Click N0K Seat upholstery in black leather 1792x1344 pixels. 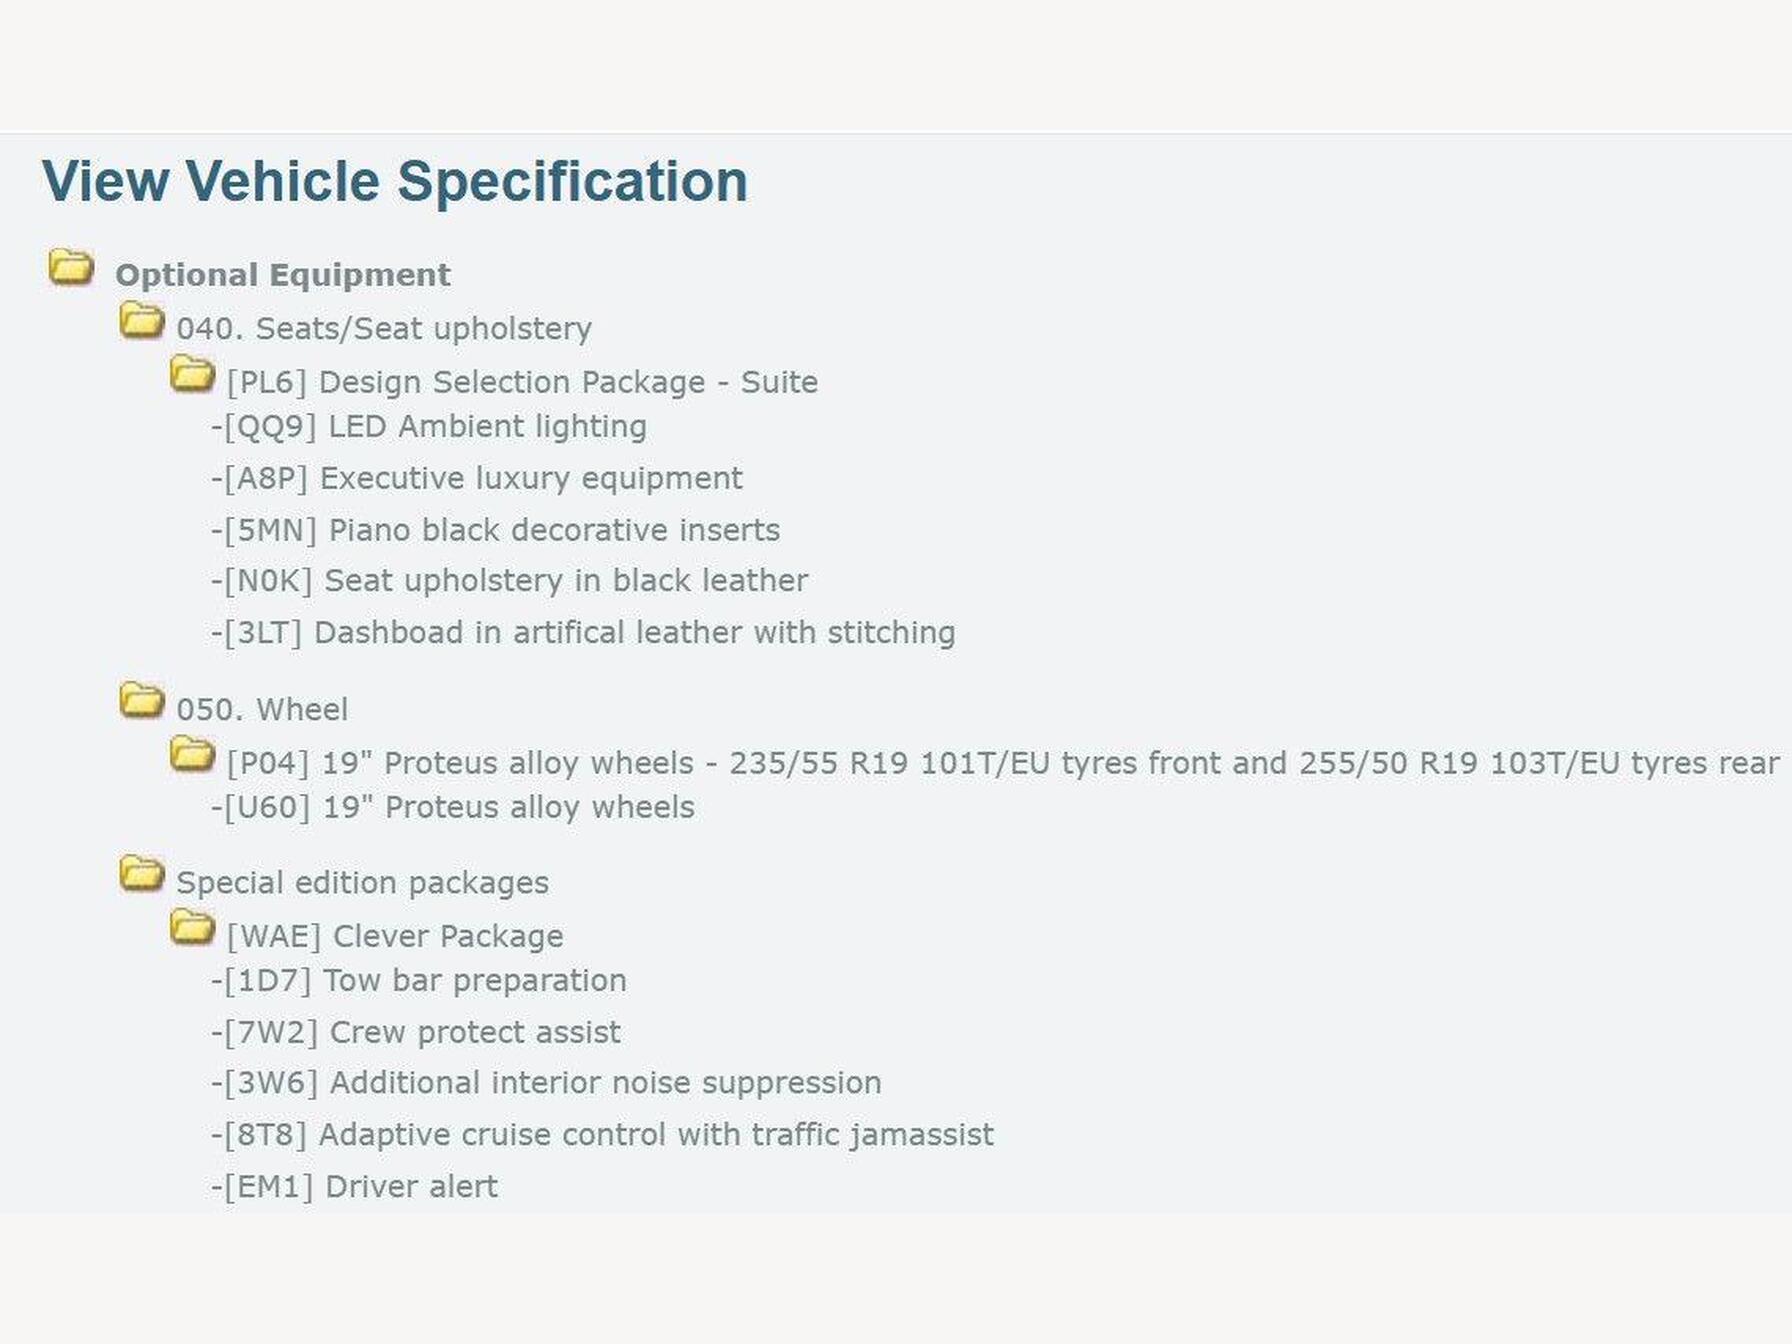(x=511, y=581)
